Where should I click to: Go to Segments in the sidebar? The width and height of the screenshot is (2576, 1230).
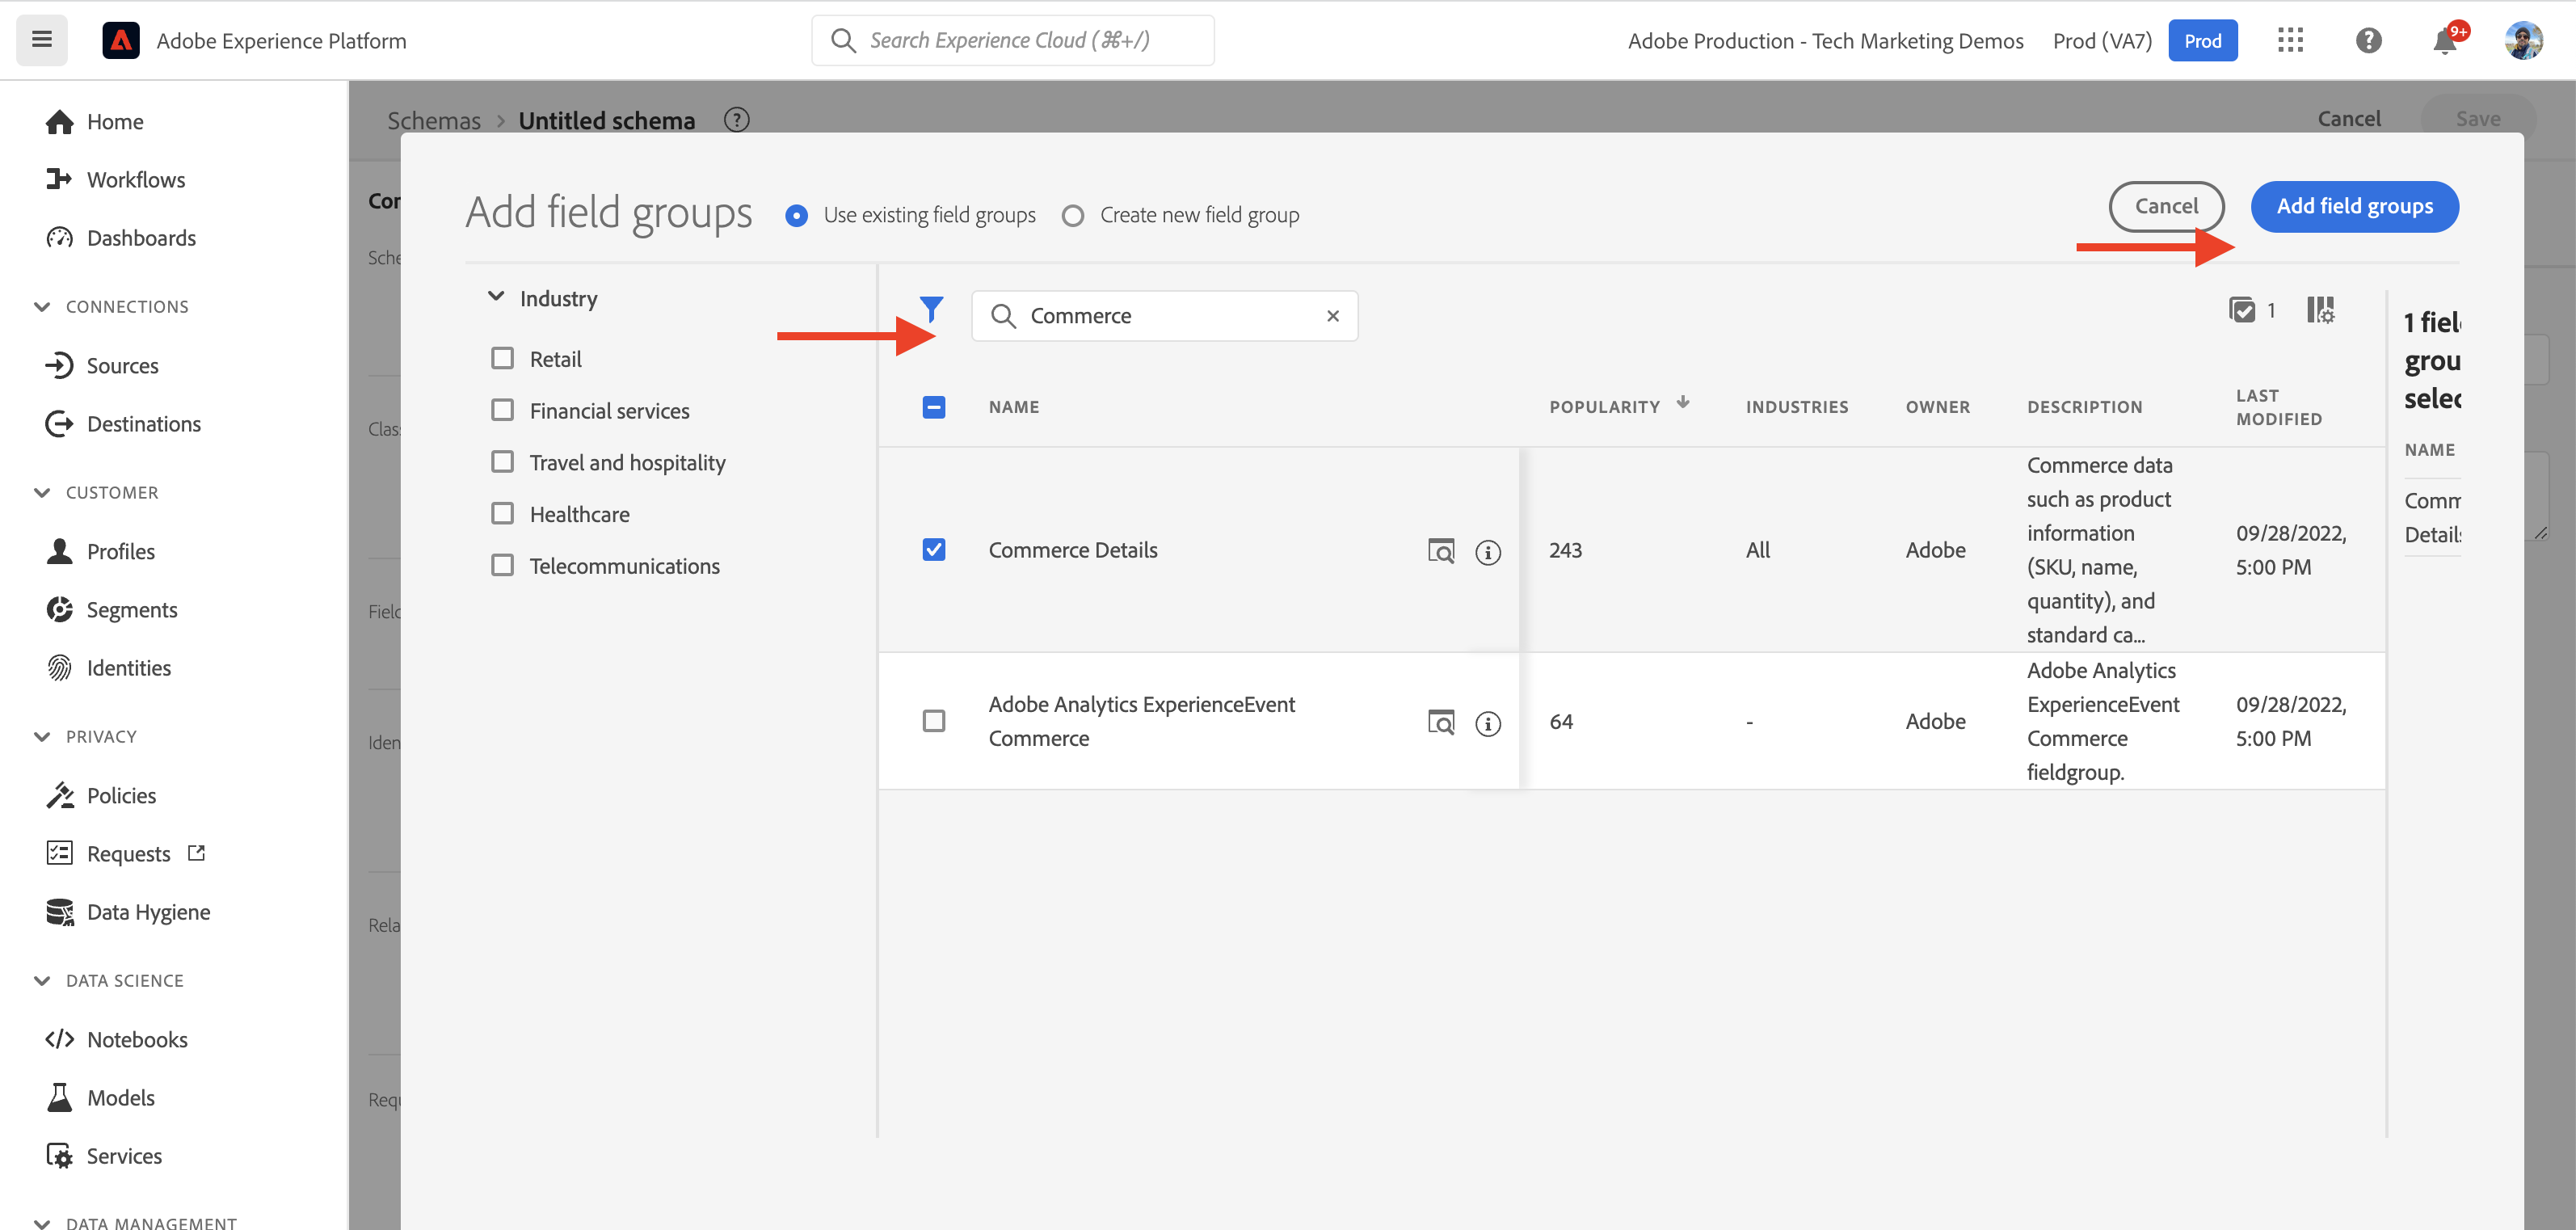coord(131,610)
